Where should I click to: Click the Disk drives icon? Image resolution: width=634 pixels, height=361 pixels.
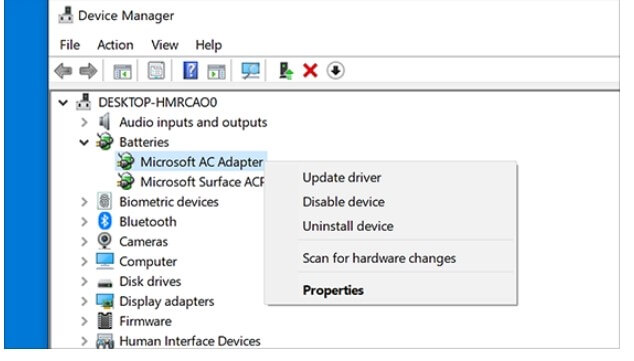105,282
